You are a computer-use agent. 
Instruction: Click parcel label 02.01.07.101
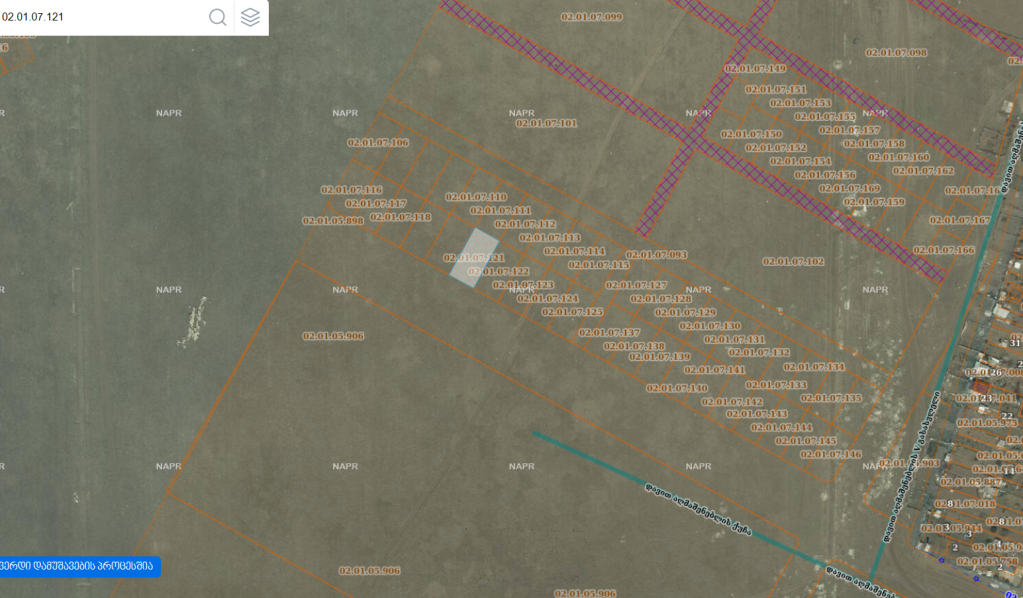pos(547,123)
